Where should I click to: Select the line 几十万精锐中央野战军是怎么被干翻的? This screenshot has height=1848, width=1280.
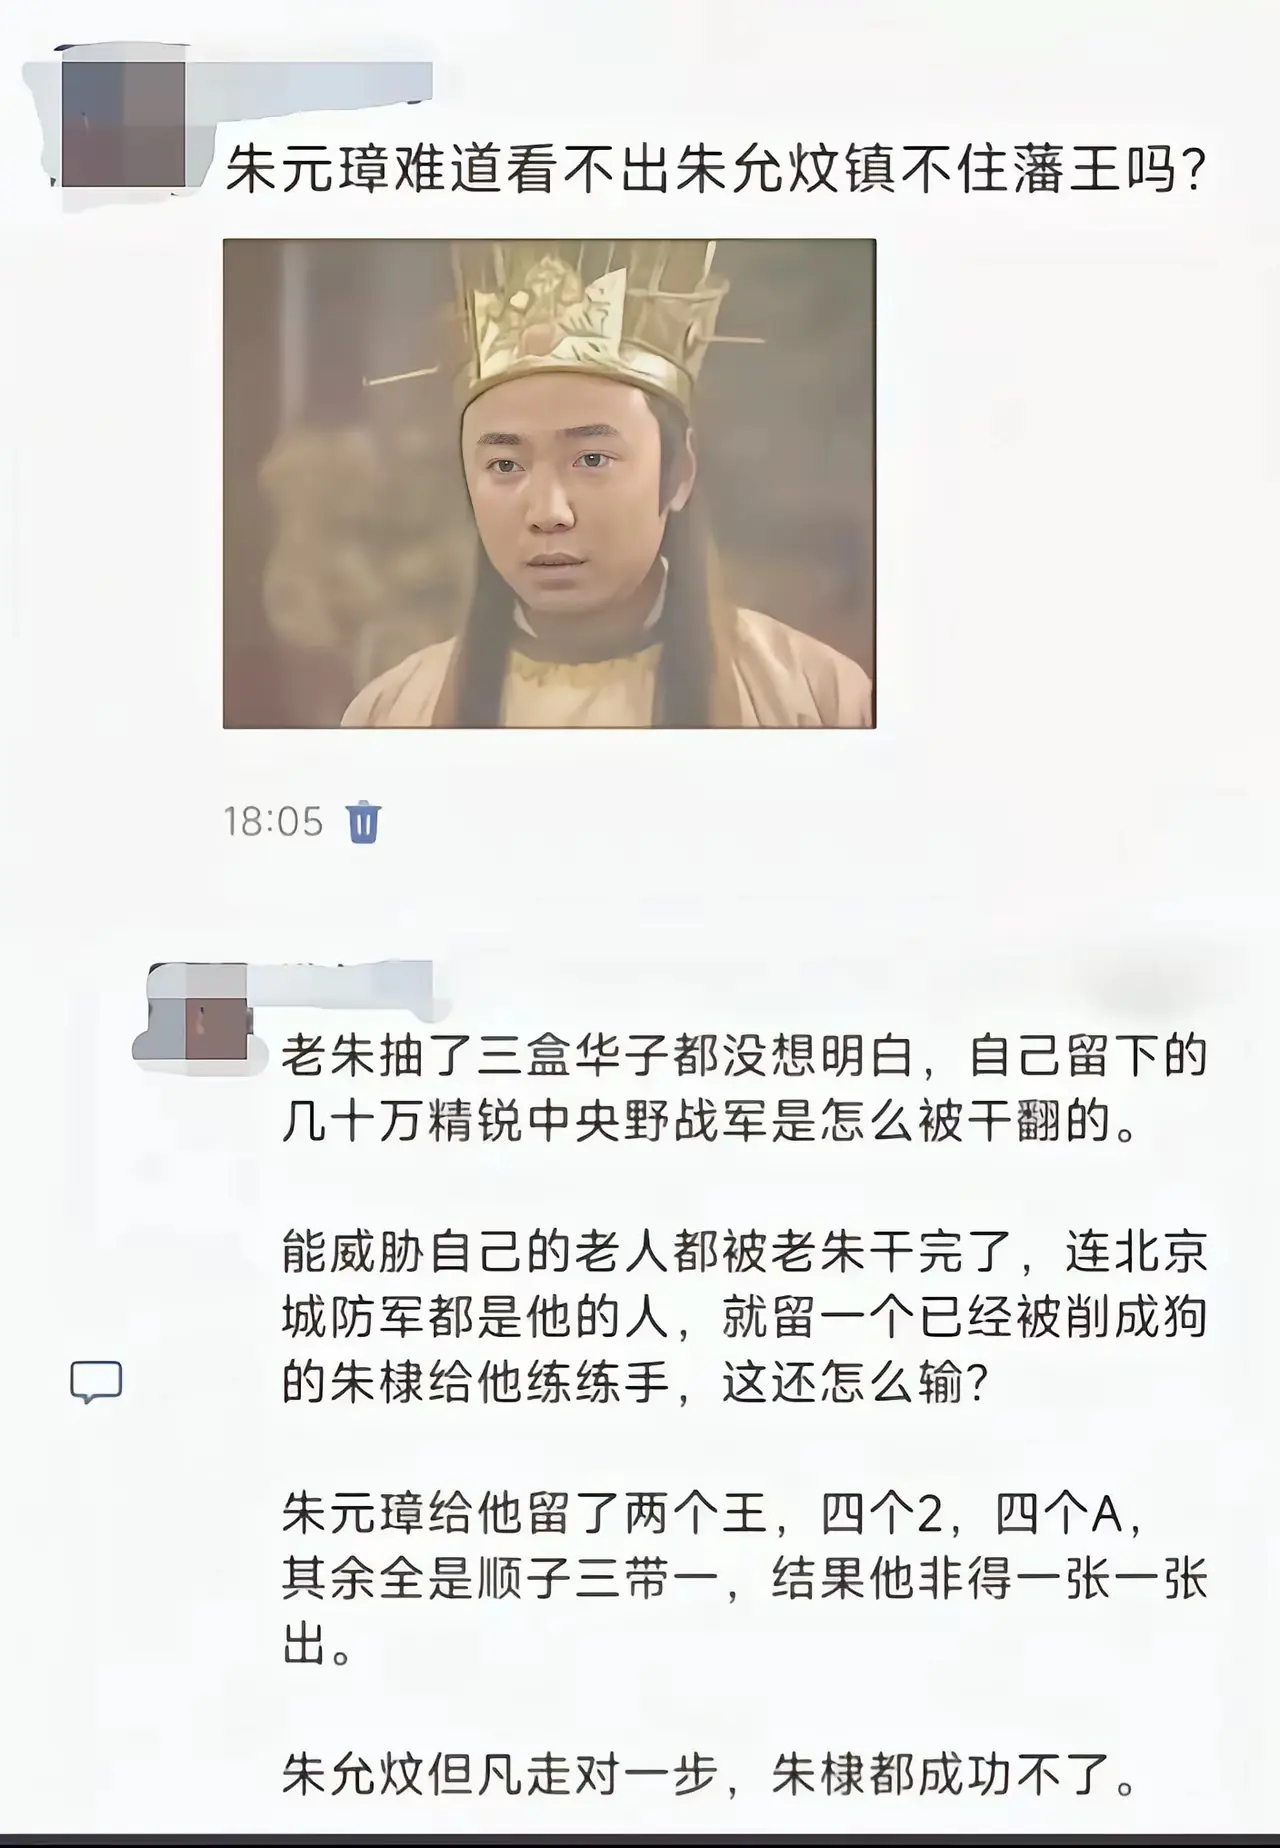pyautogui.click(x=710, y=1123)
